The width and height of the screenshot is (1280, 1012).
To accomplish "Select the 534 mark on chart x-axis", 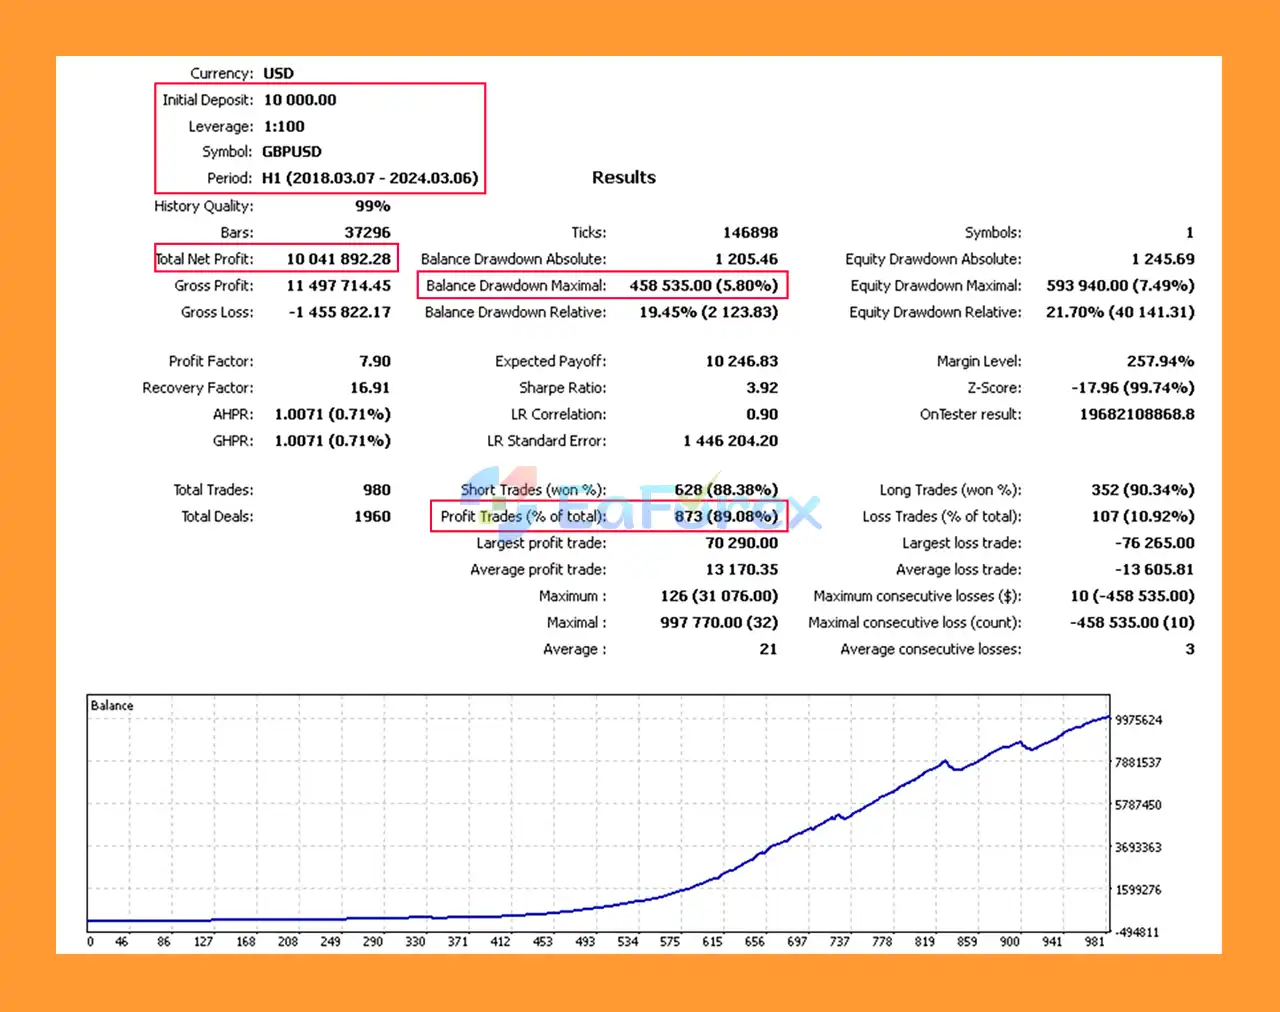I will coord(628,942).
